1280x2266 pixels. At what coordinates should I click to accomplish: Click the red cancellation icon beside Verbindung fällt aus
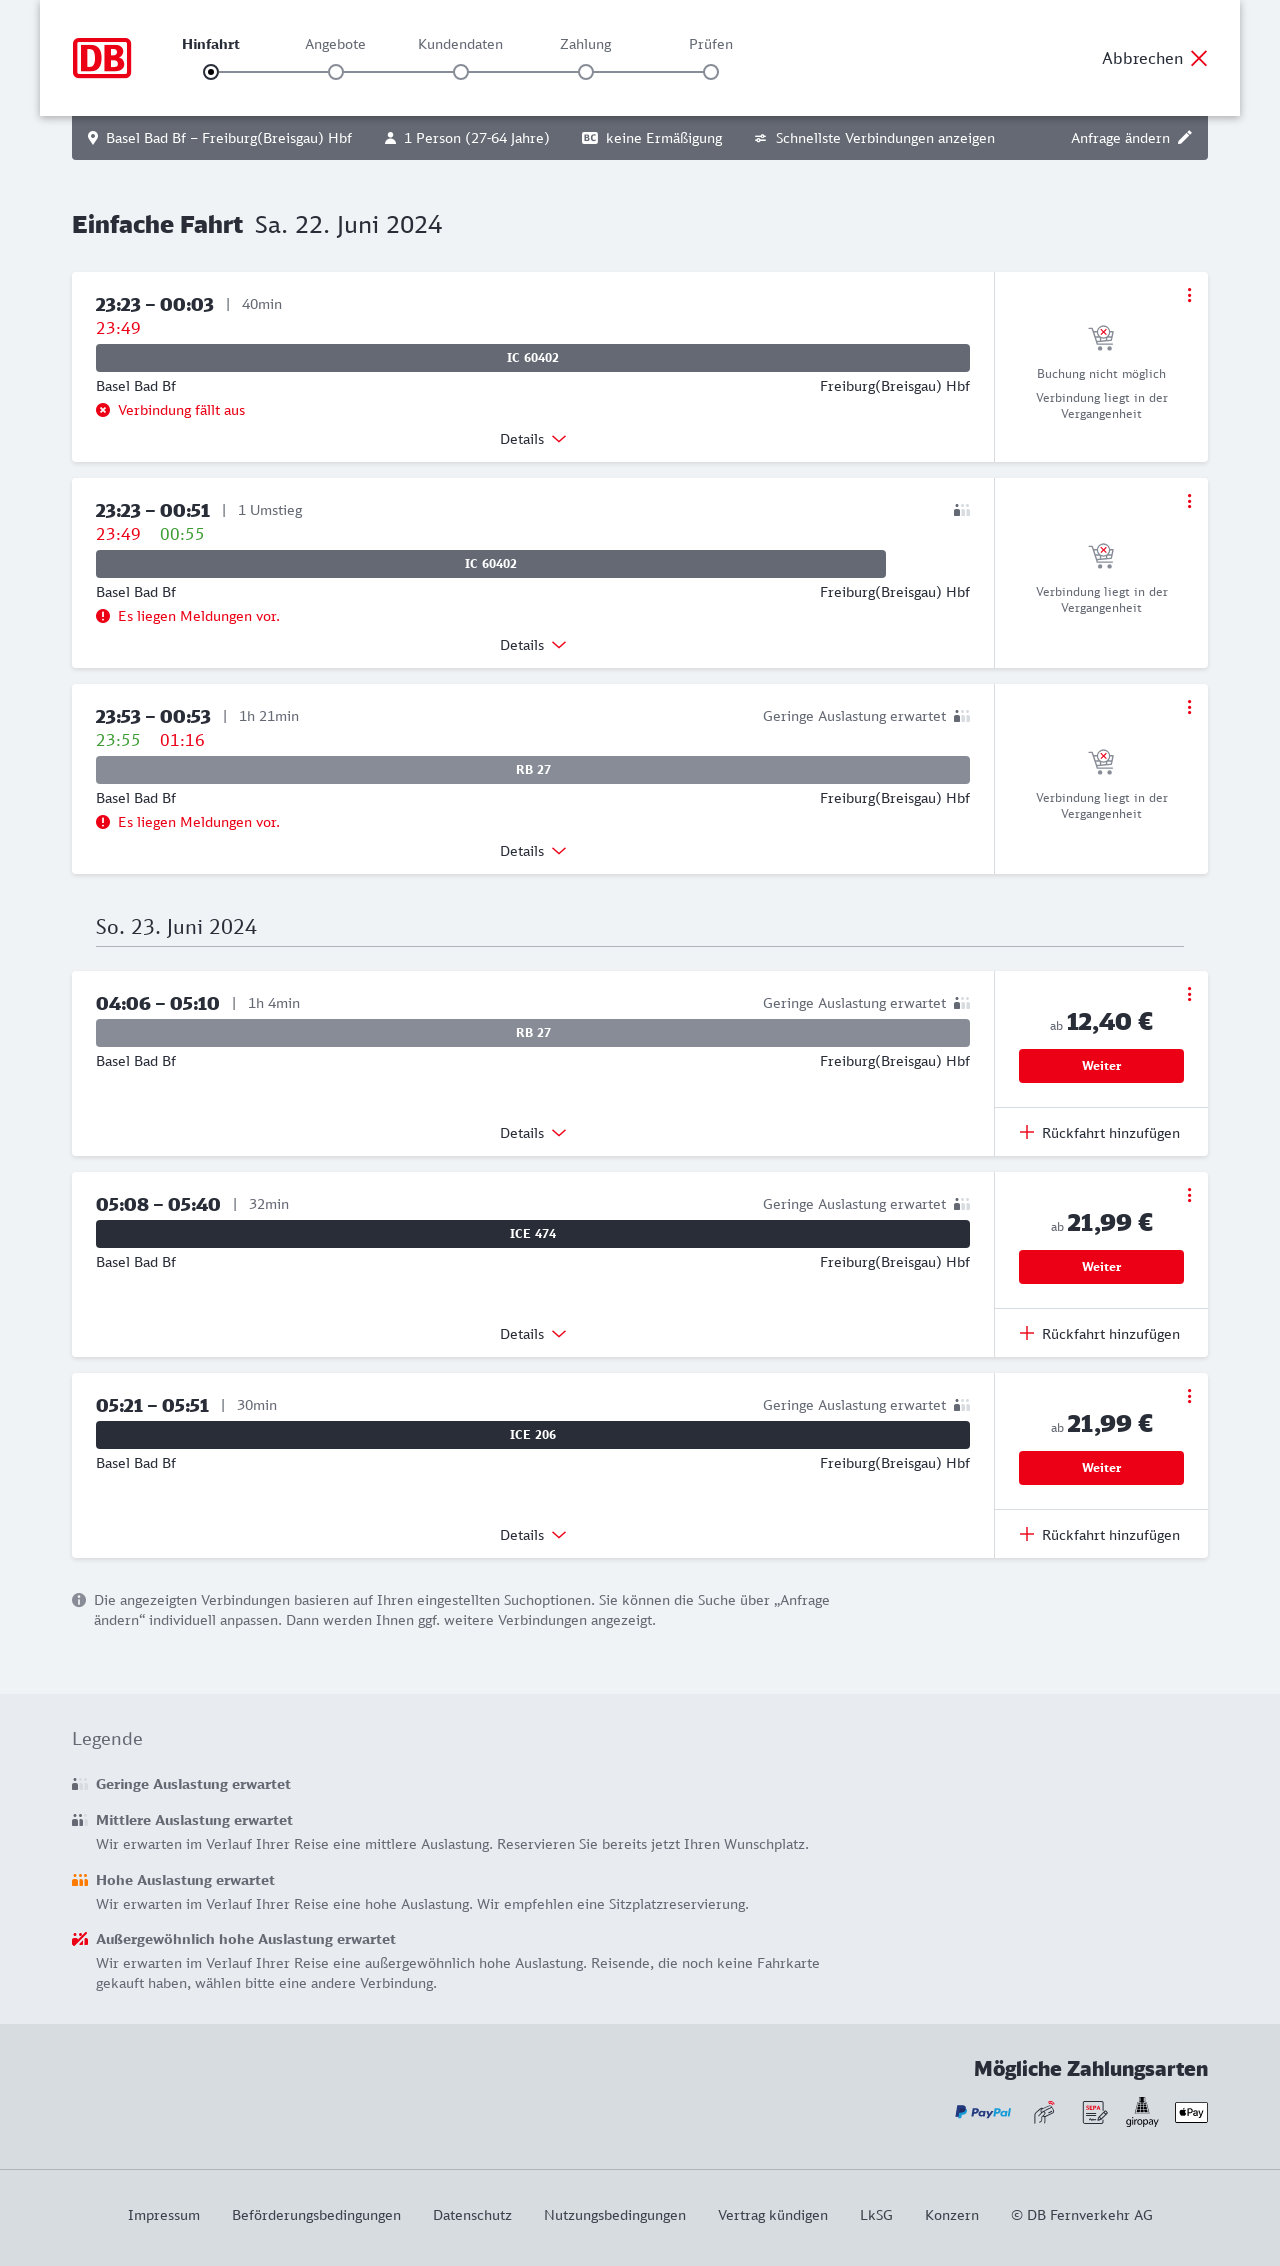click(x=103, y=410)
